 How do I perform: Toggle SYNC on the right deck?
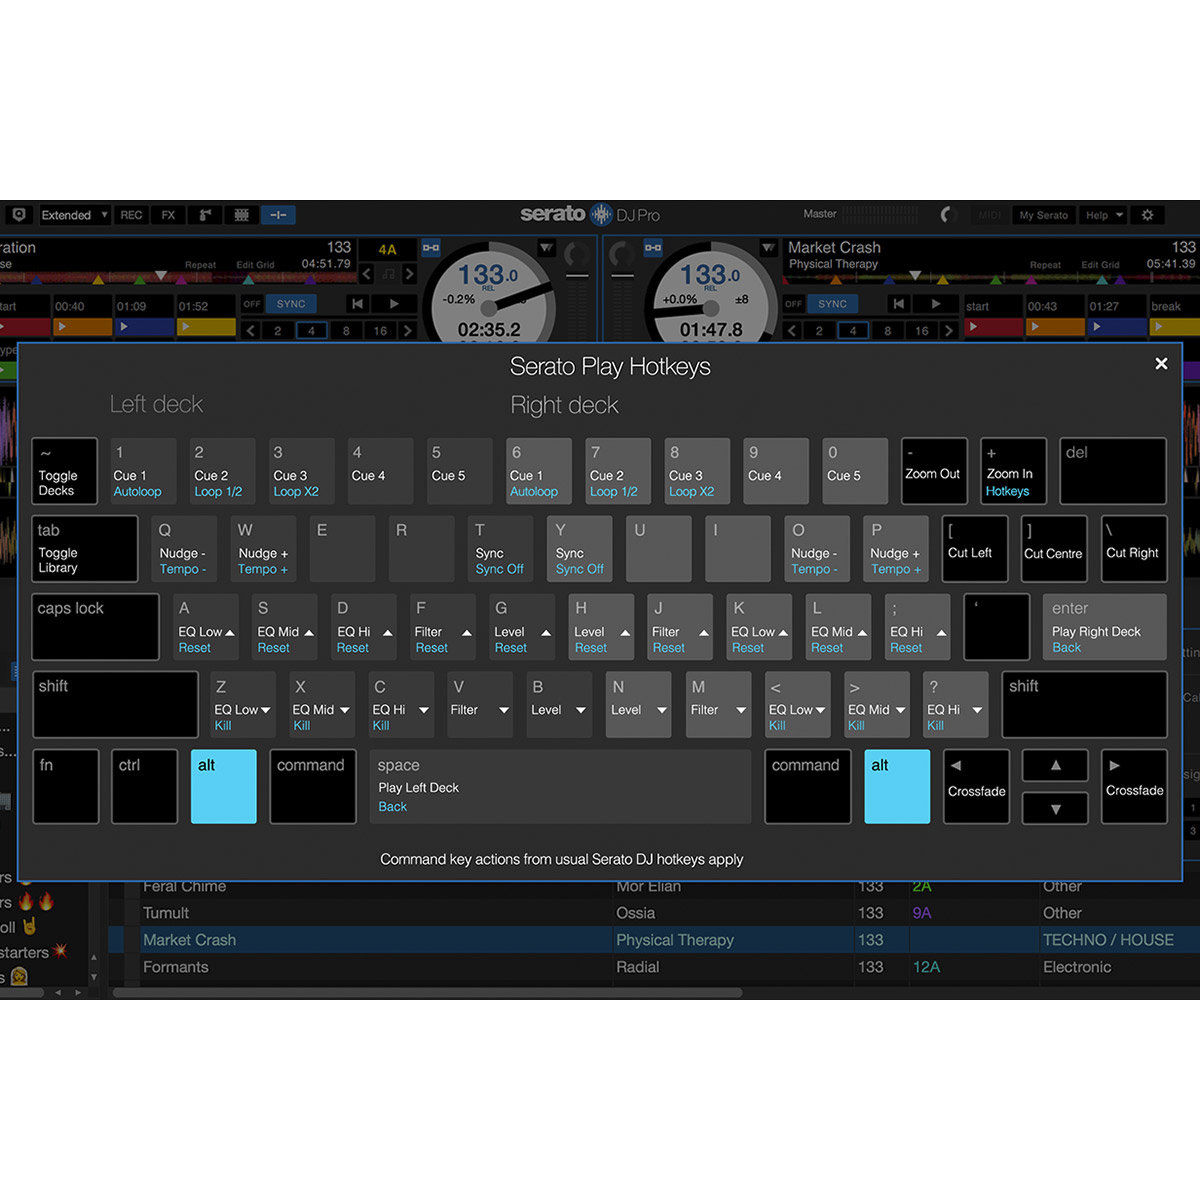(833, 303)
